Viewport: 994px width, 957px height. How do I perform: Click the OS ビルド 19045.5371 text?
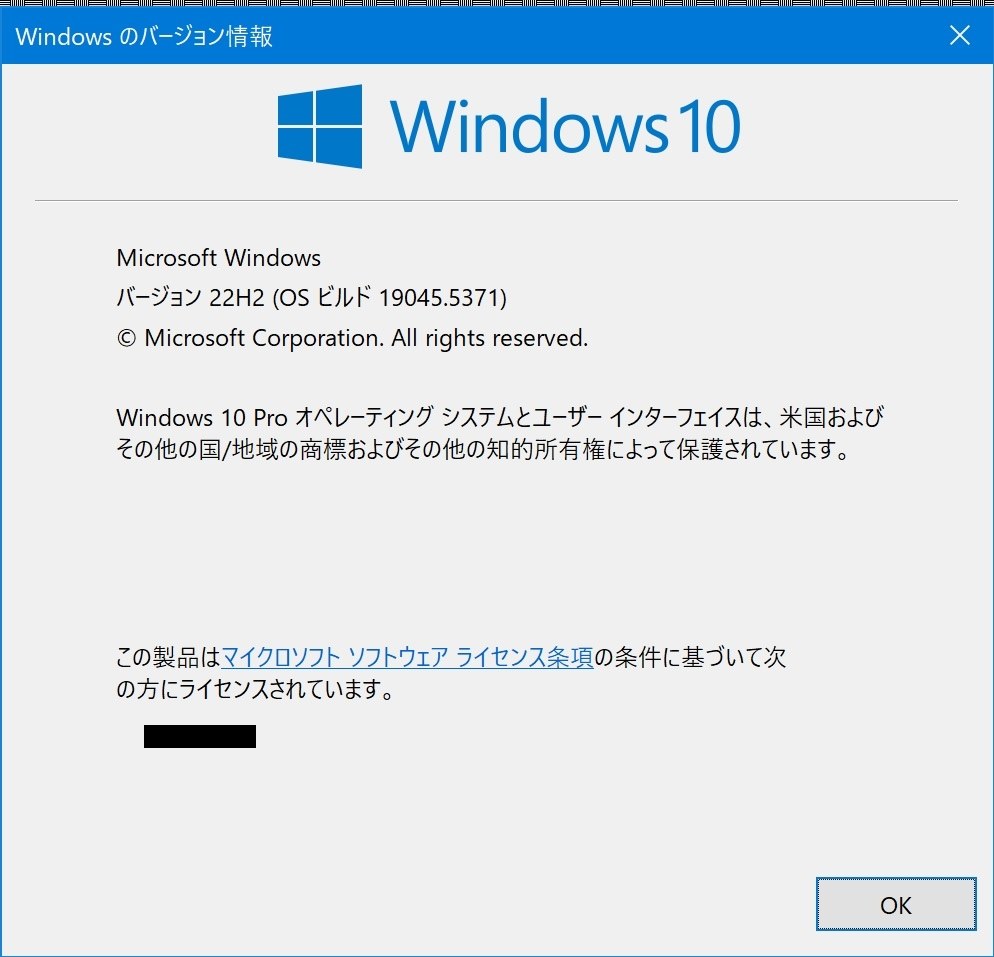coord(390,297)
